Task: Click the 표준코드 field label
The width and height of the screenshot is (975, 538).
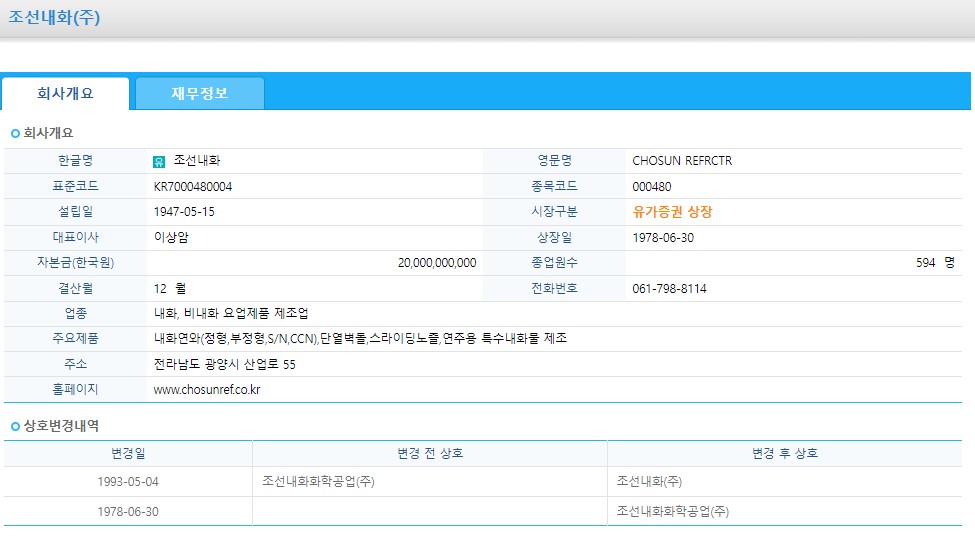Action: click(x=75, y=186)
